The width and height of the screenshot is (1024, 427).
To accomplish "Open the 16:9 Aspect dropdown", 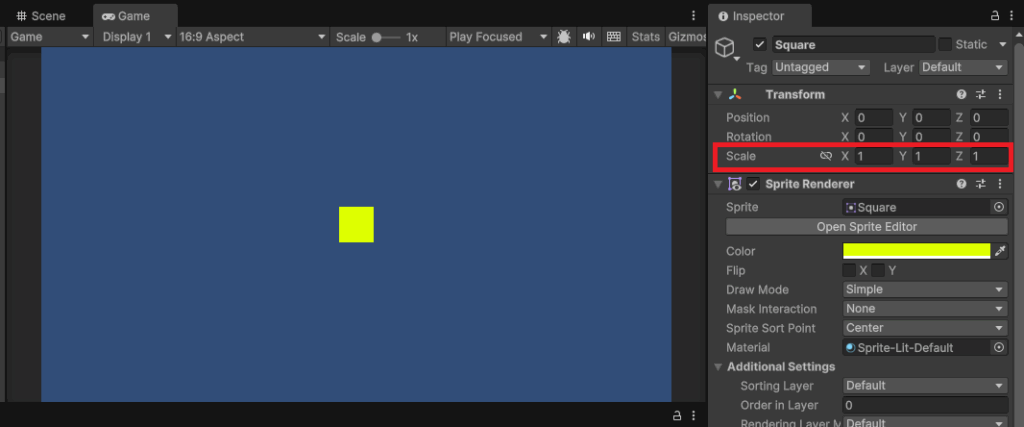I will (253, 37).
